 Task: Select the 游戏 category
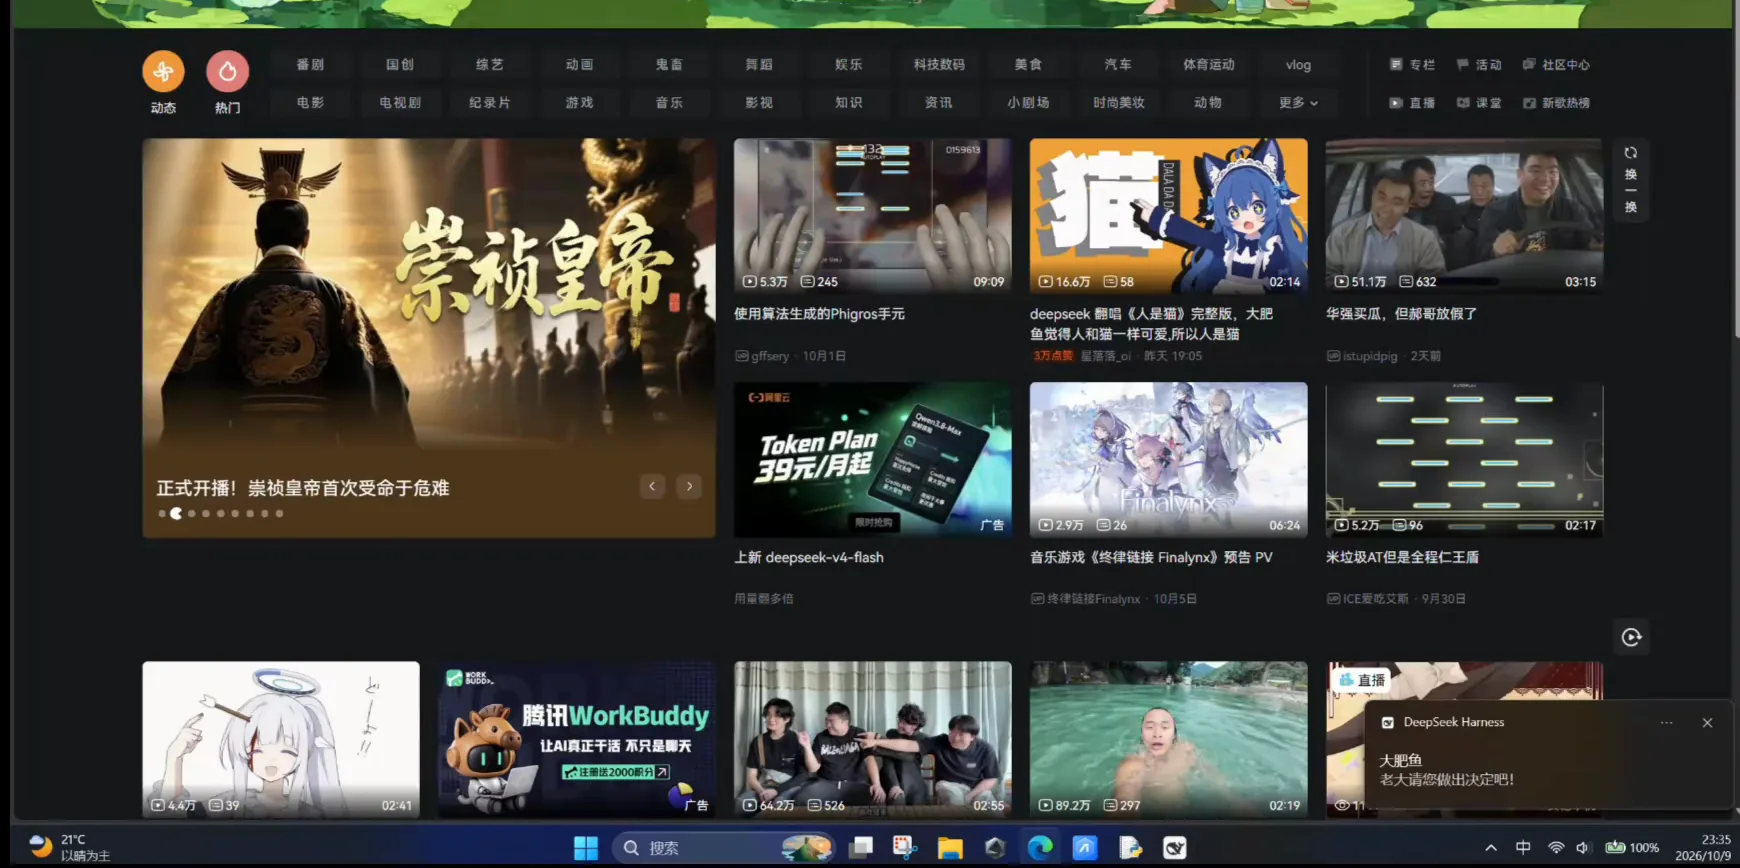579,103
